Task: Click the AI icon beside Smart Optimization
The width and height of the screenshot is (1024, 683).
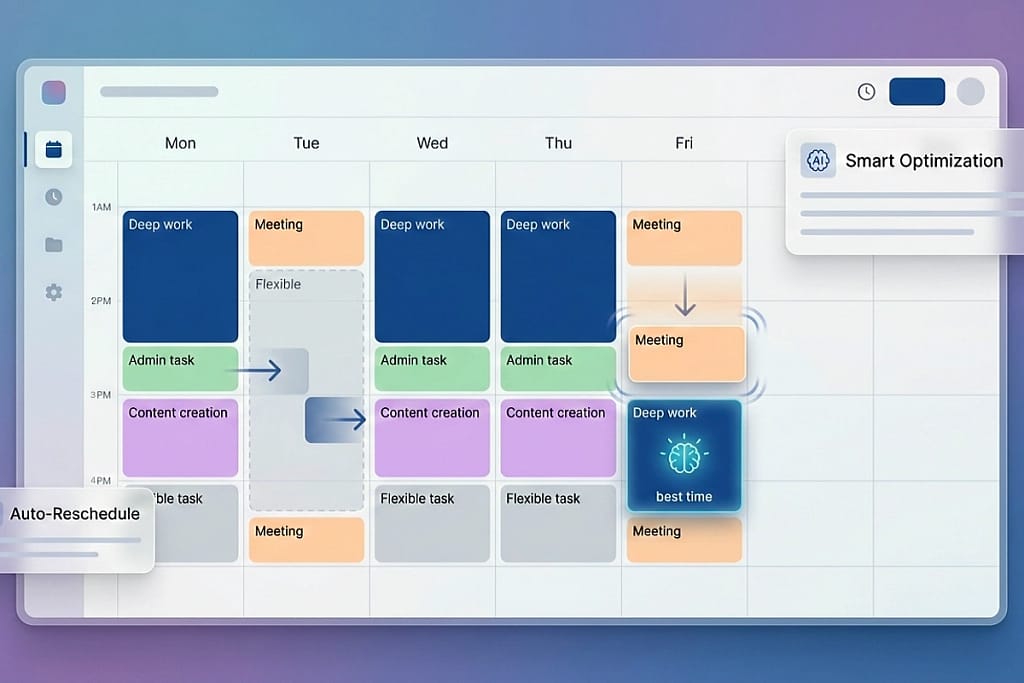Action: pos(818,160)
